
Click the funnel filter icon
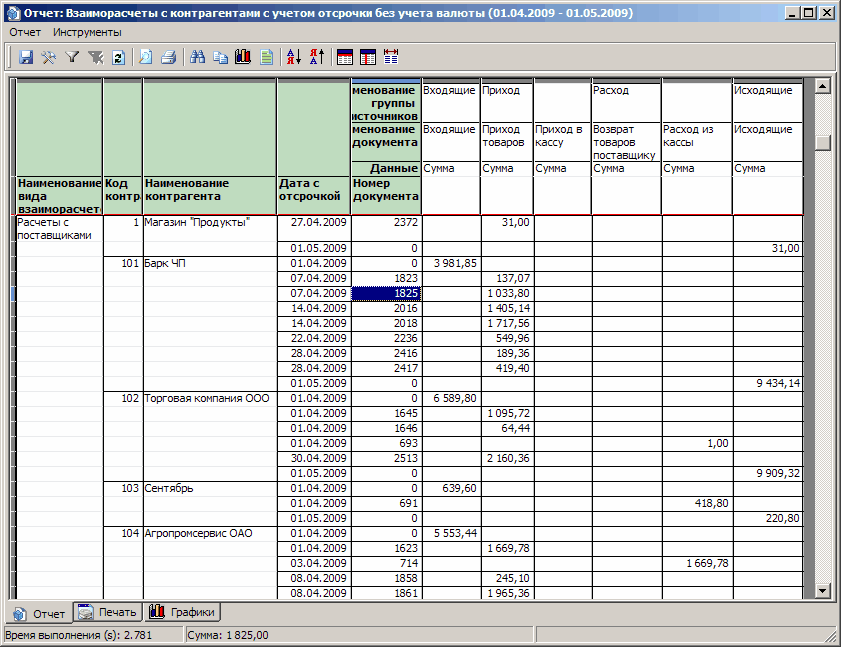coord(72,57)
